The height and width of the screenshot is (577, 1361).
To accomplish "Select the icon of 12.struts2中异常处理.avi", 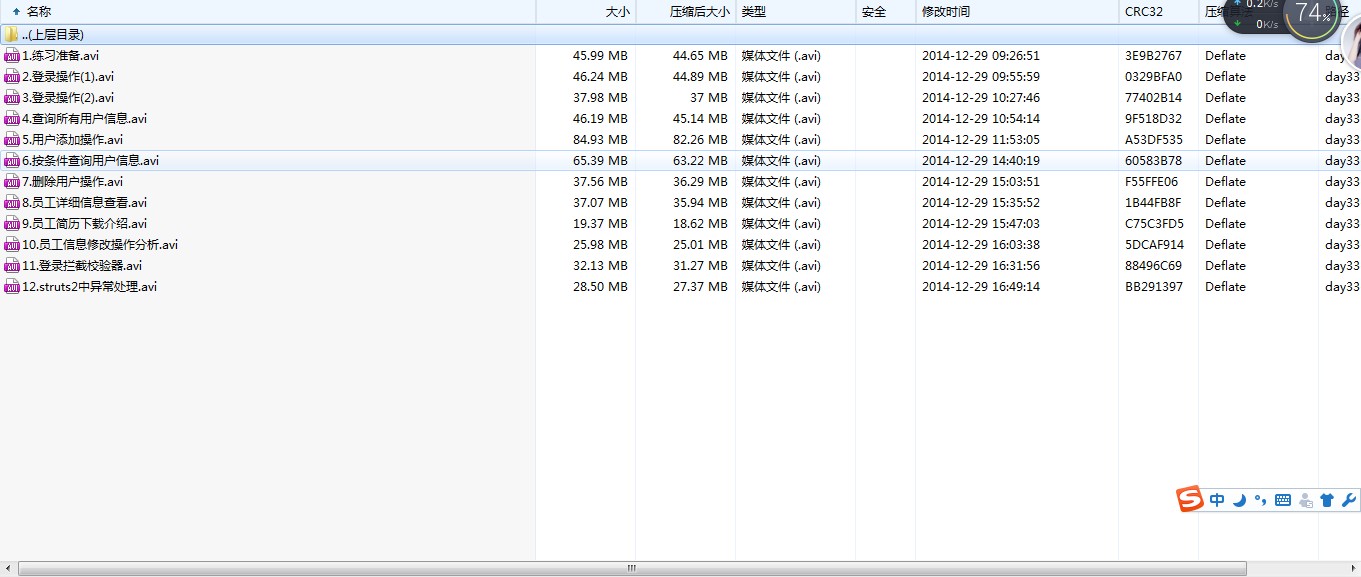I will 12,287.
